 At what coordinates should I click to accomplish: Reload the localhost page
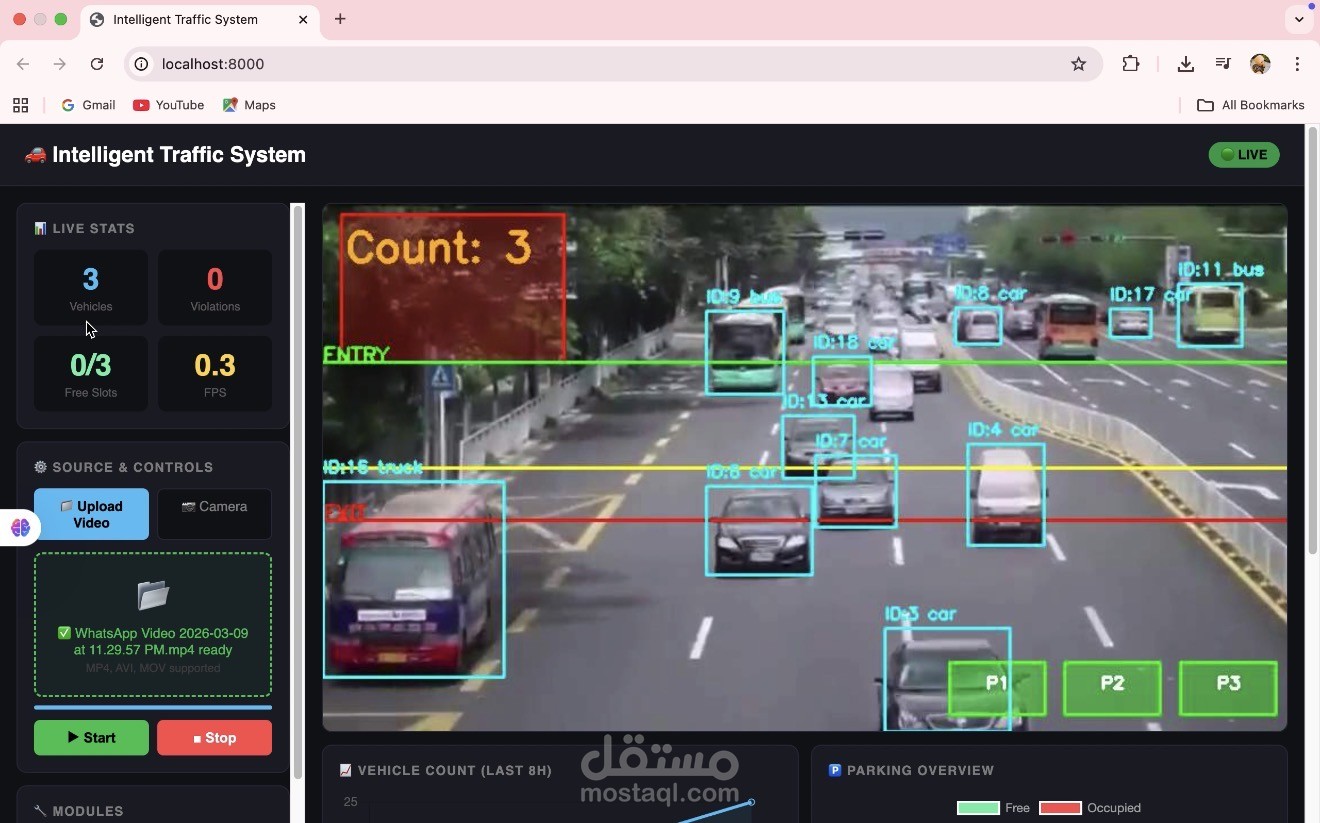tap(97, 64)
